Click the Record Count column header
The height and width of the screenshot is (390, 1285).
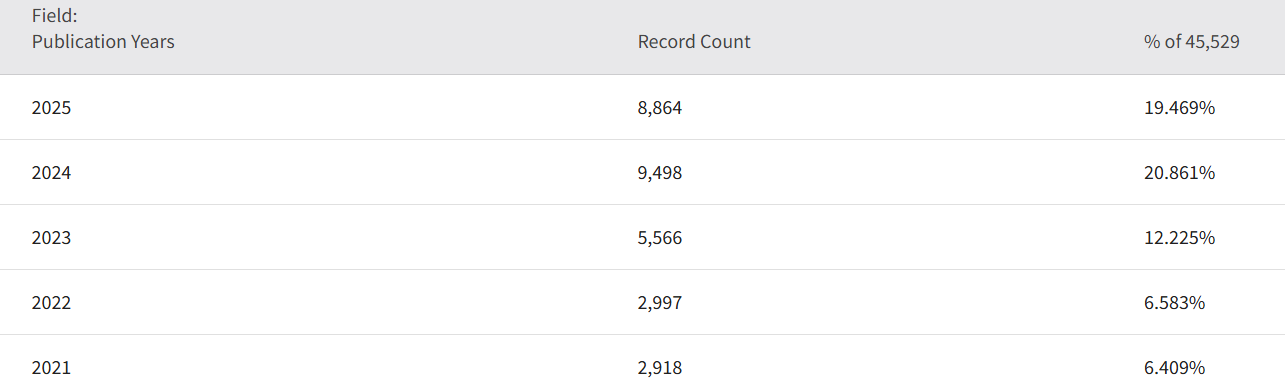(x=694, y=42)
